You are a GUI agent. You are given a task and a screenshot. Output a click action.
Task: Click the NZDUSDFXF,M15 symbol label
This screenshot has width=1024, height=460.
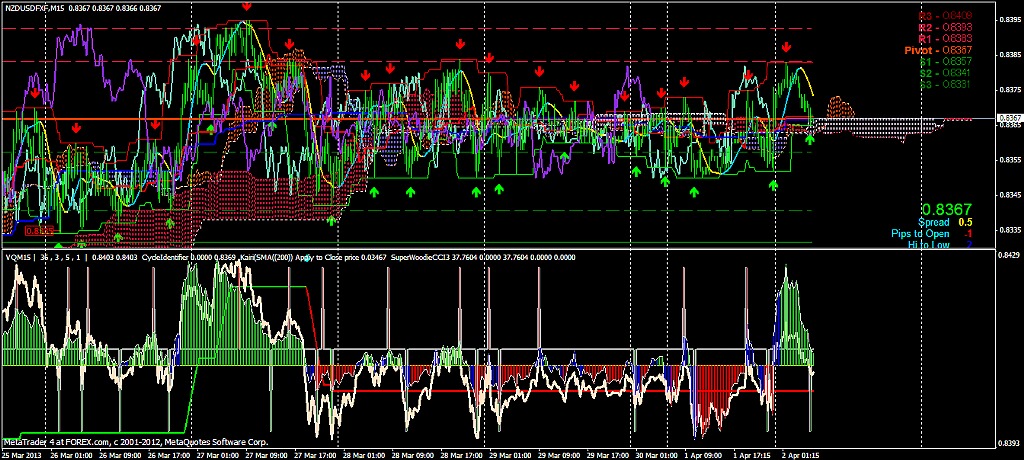[x=42, y=7]
